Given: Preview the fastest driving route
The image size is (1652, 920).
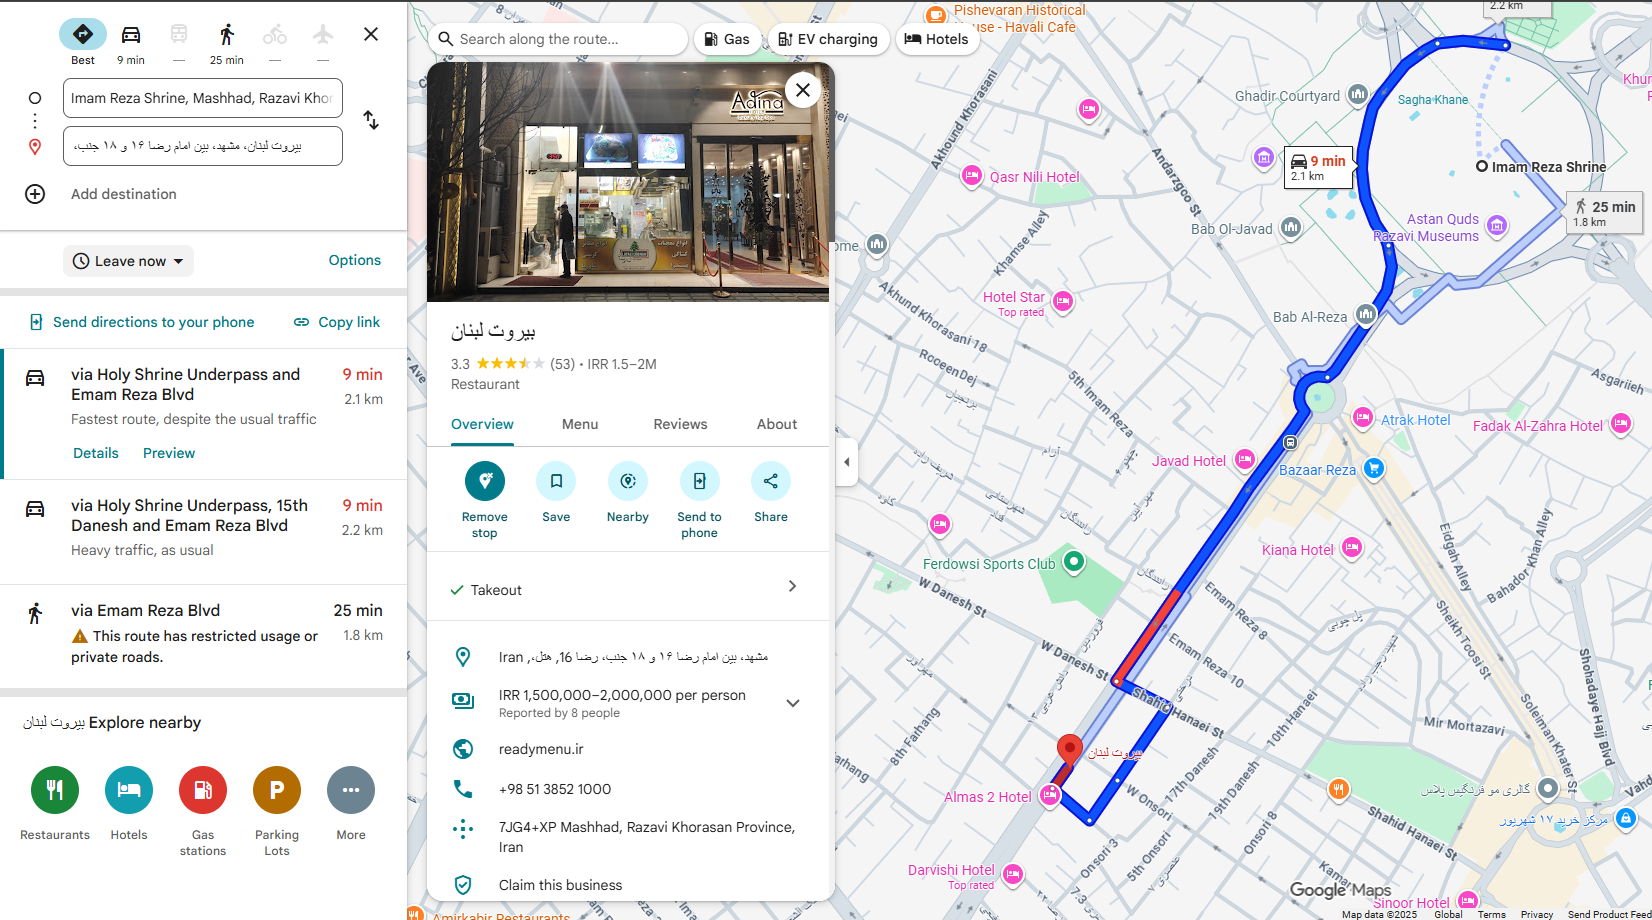Looking at the screenshot, I should pyautogui.click(x=169, y=453).
